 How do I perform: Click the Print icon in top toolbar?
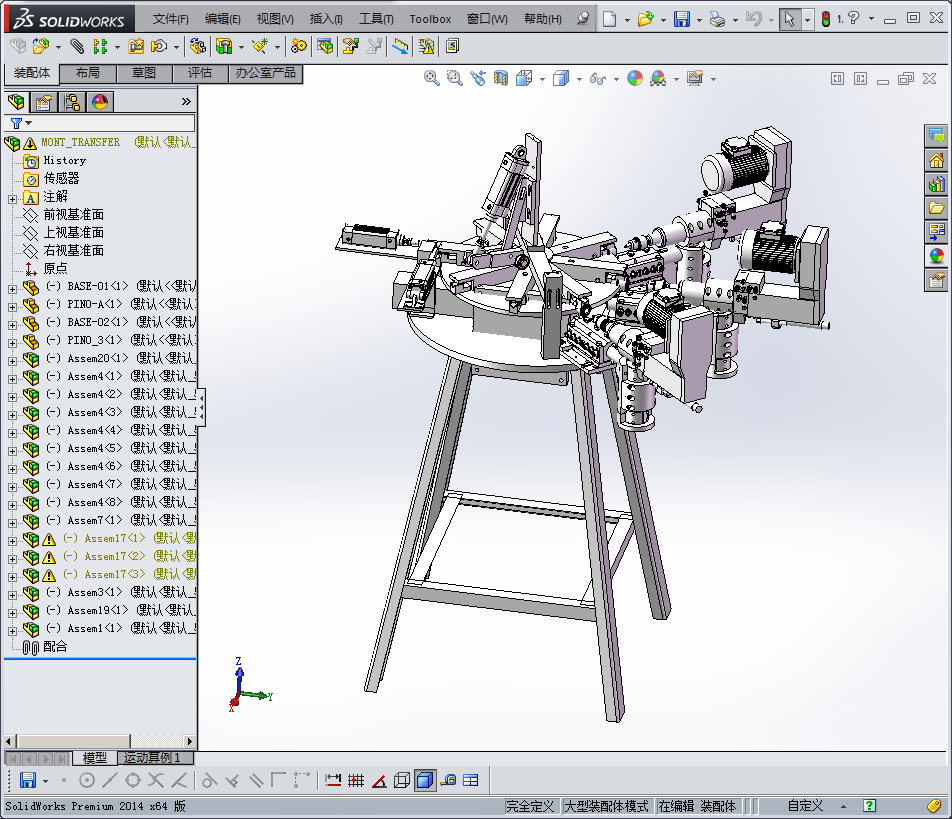tap(717, 19)
